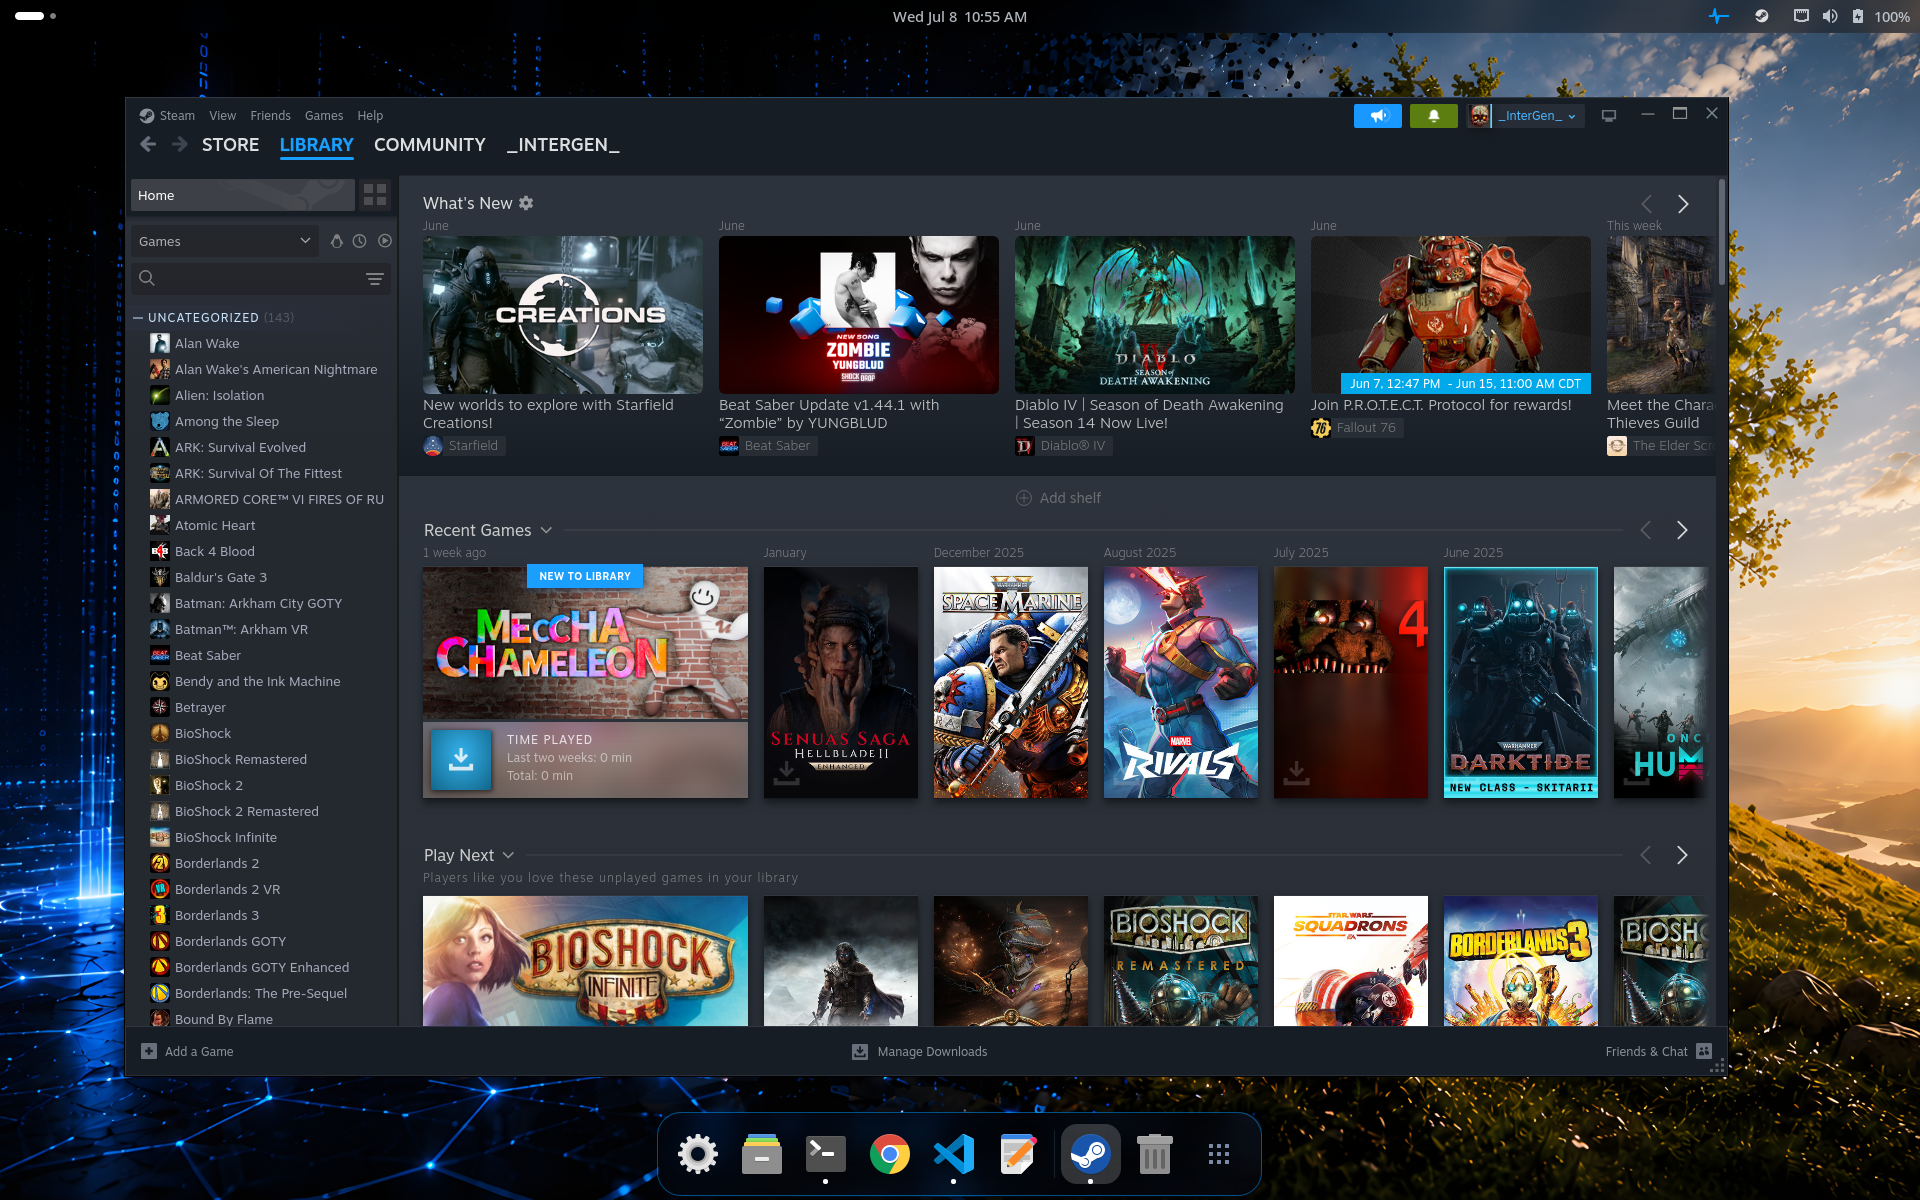The image size is (1920, 1200).
Task: Go back with the left arrow
Action: (x=148, y=145)
